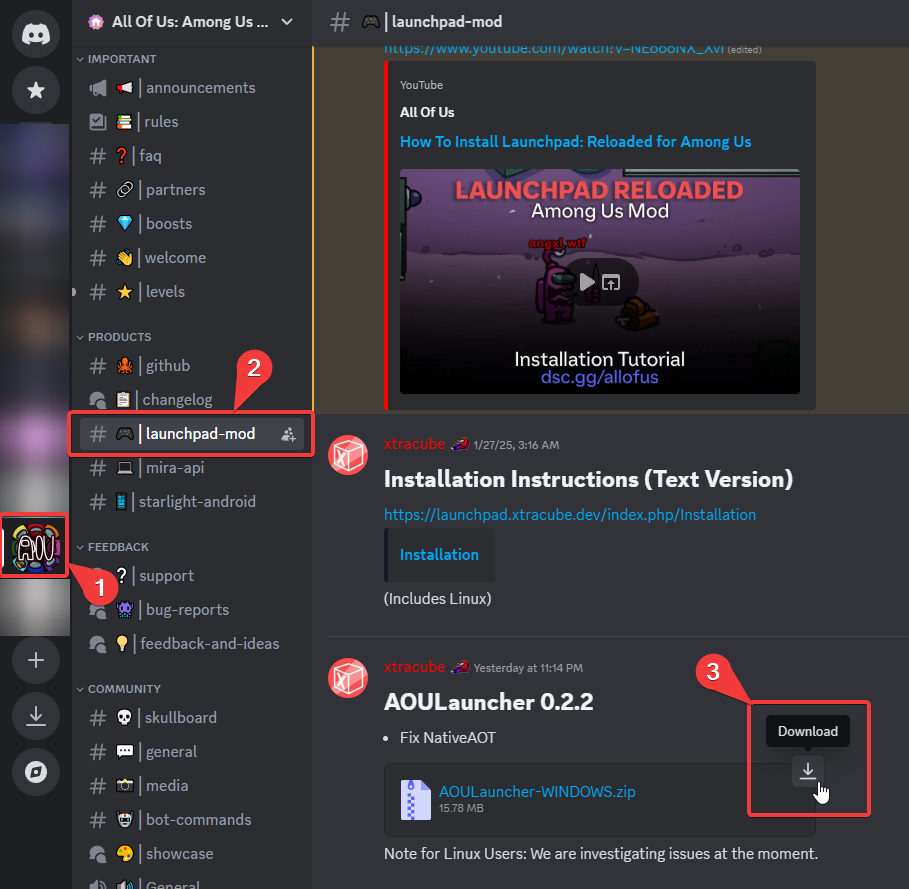The image size is (909, 889).
Task: Click the zip file icon of attachment
Action: [x=416, y=800]
